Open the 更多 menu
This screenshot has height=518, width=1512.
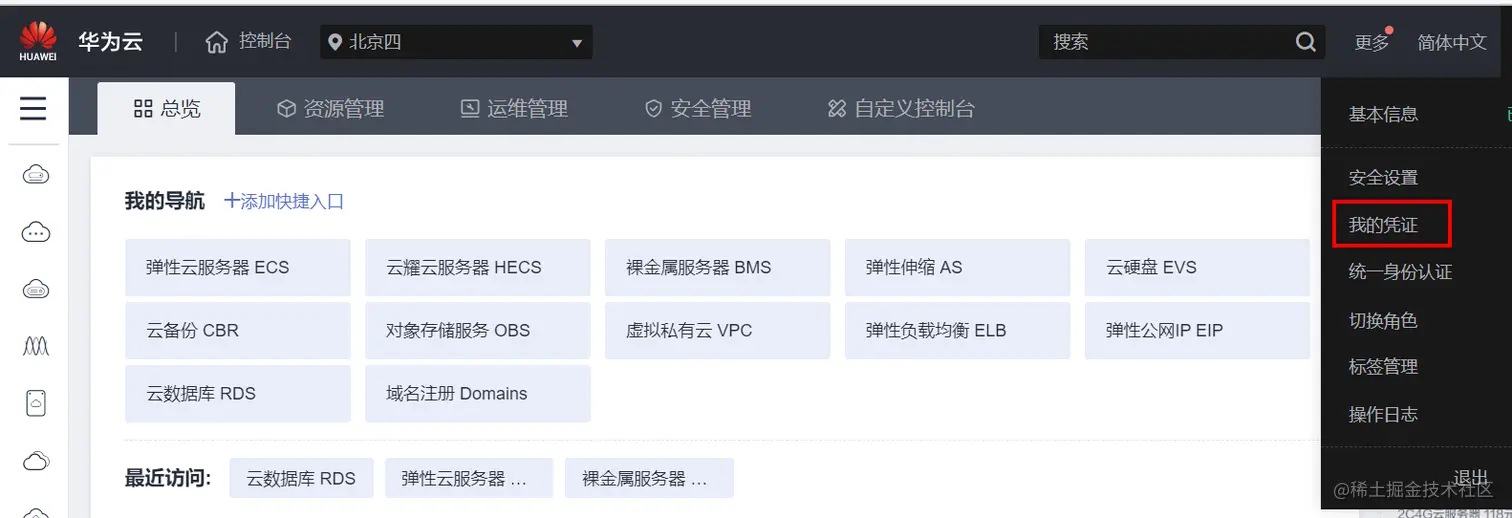[x=1372, y=43]
